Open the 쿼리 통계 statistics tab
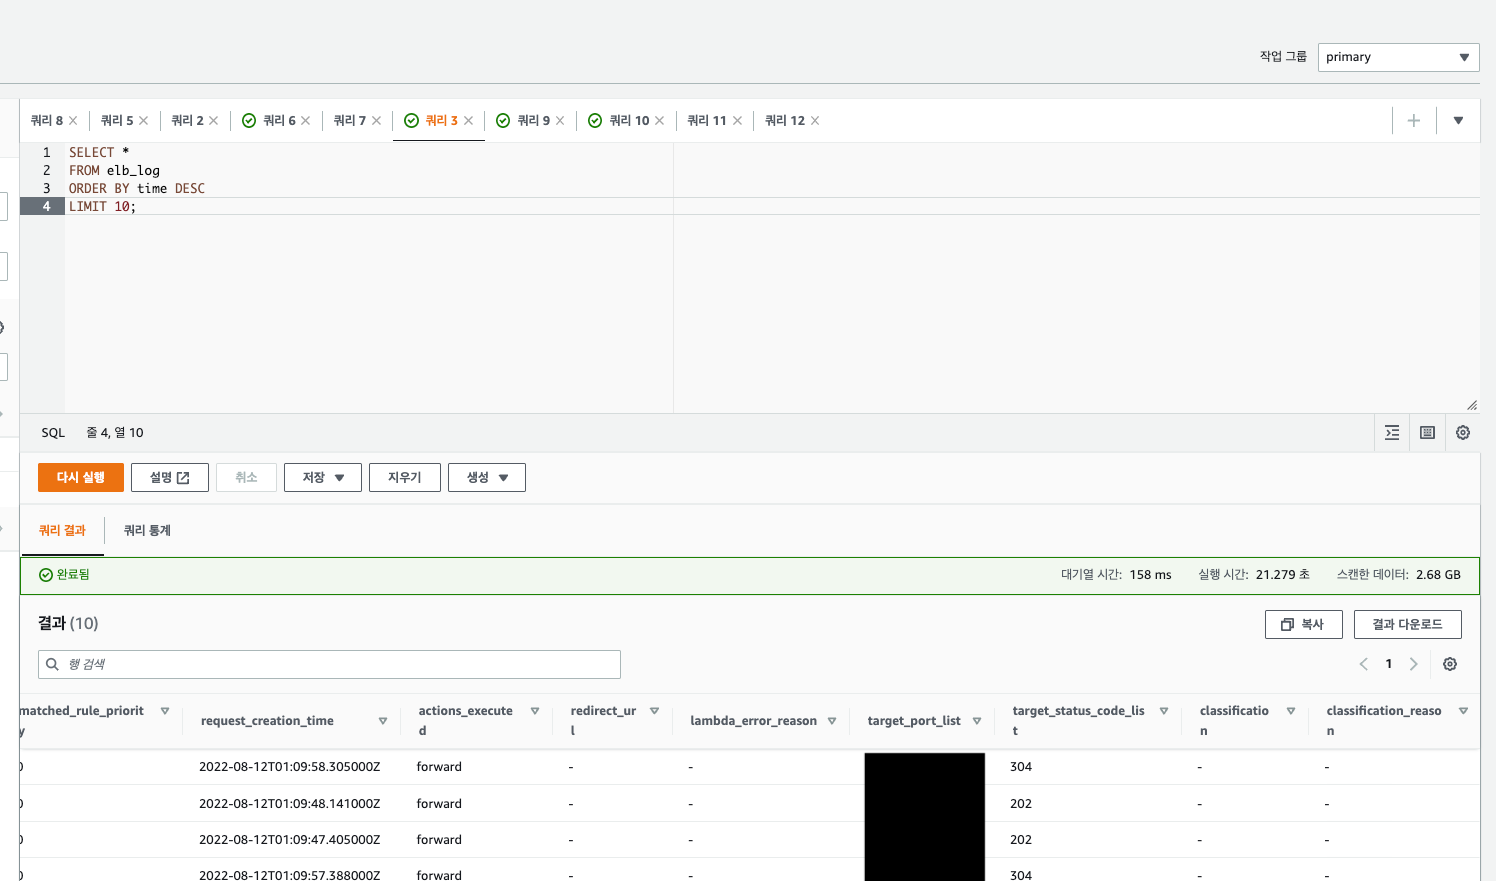 click(147, 531)
